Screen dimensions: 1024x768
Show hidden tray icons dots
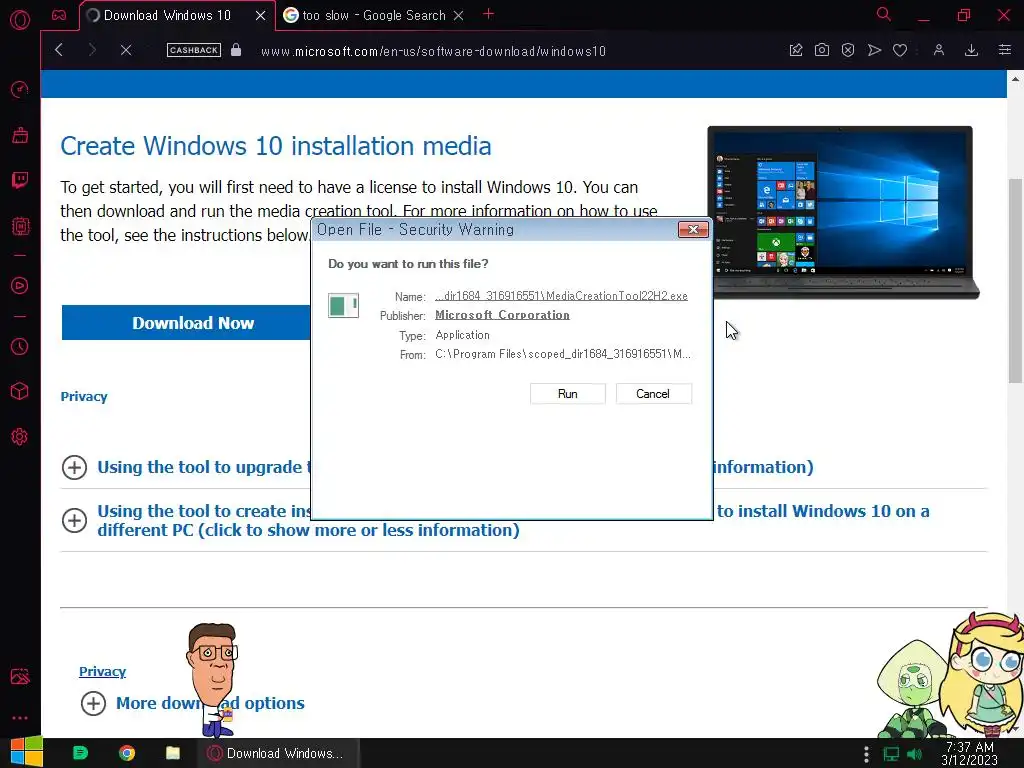coord(866,754)
